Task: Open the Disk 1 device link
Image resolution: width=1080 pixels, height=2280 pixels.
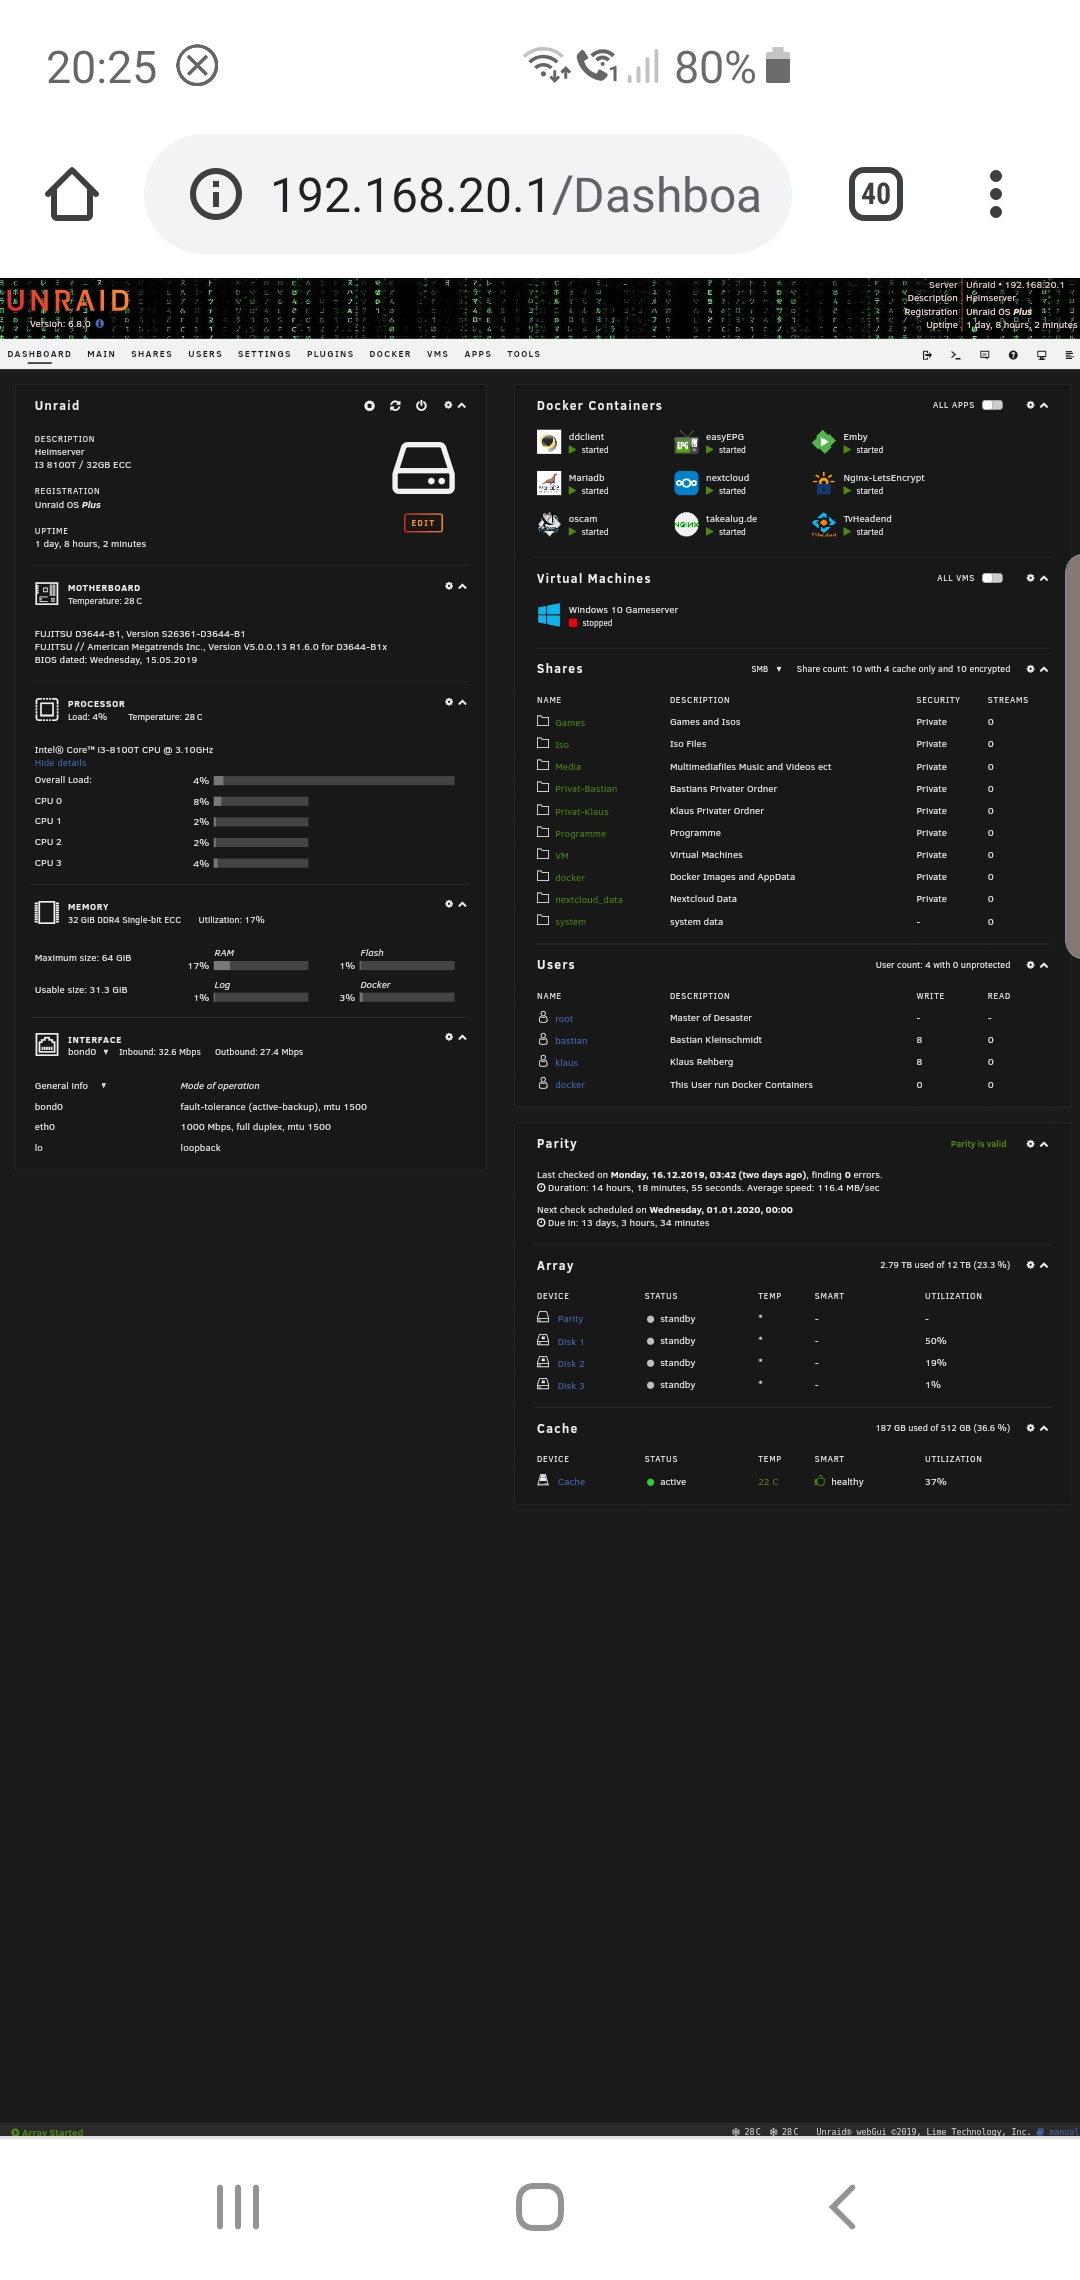Action: (571, 1342)
